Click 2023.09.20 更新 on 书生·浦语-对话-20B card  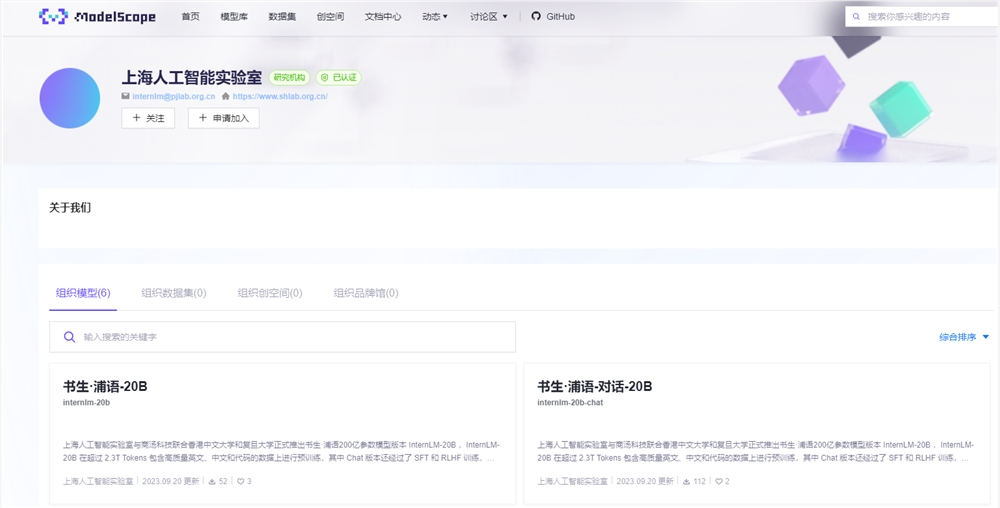click(x=645, y=482)
